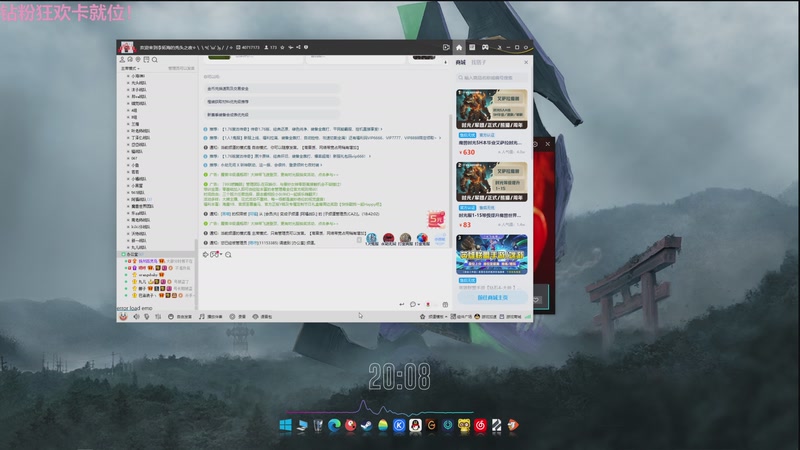Open the speech bubble dropdown near send area
800x450 pixels.
pos(414,305)
